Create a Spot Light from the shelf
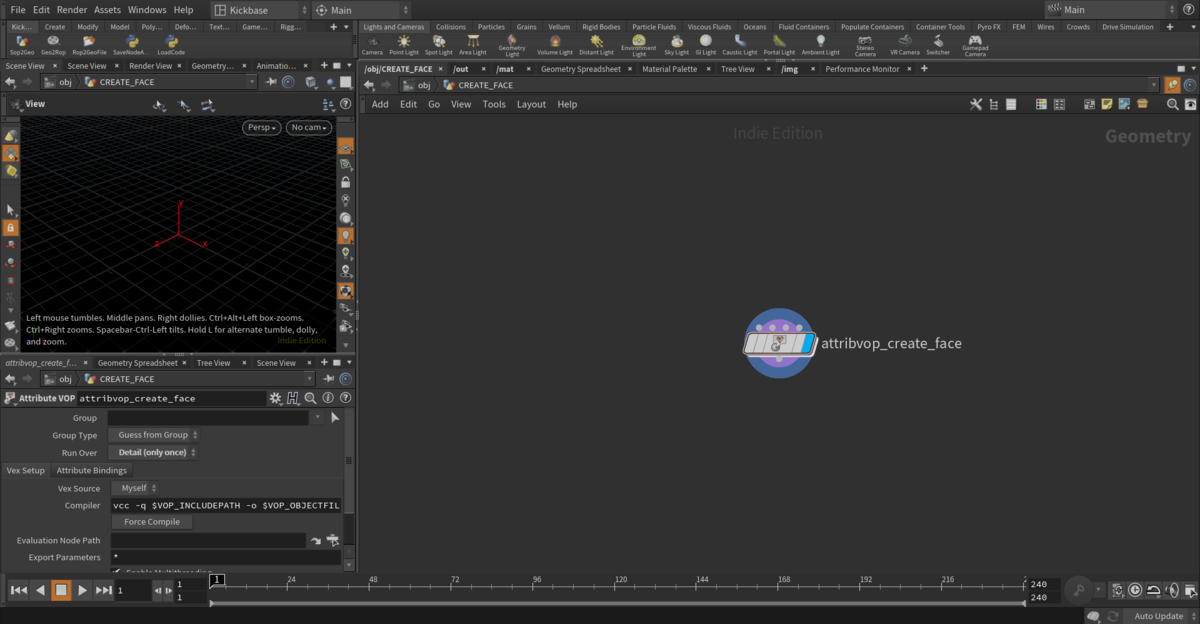1200x624 pixels. click(x=439, y=45)
